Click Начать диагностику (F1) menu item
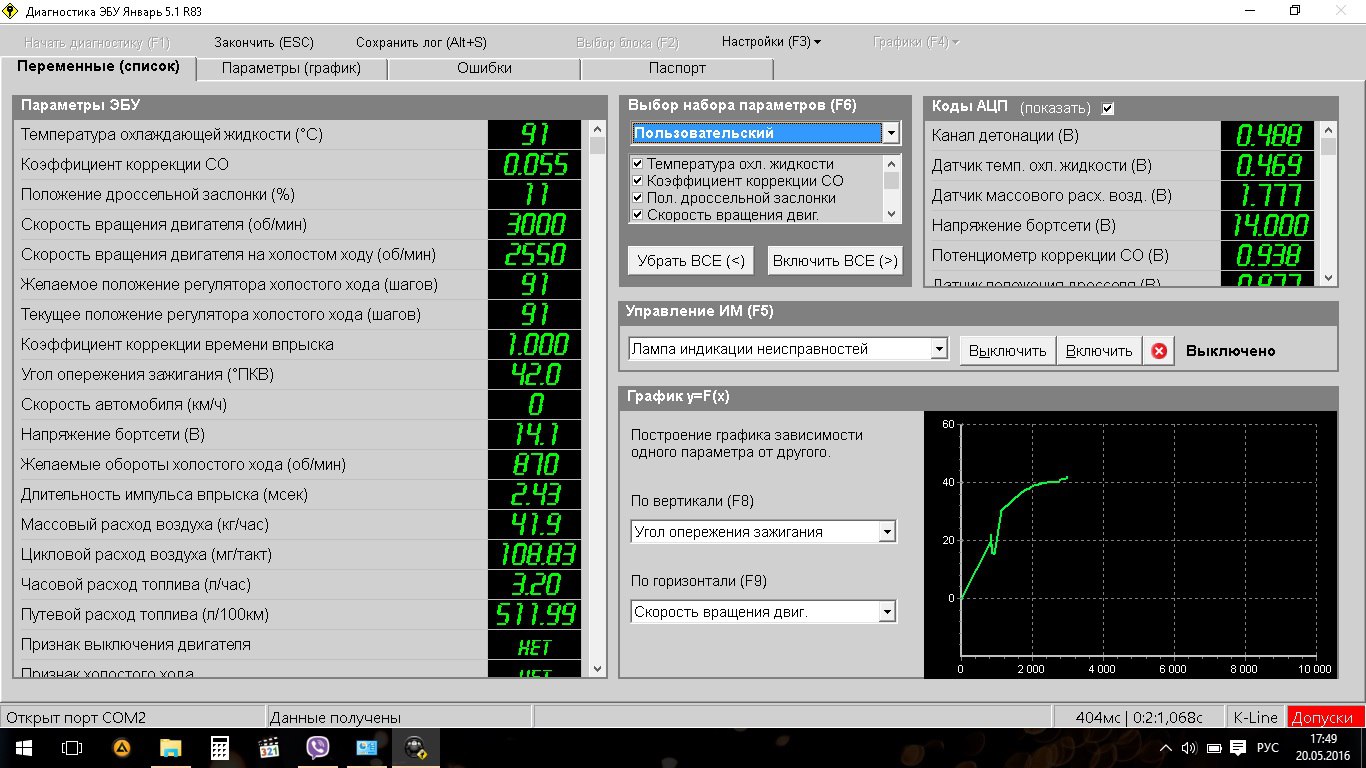 point(97,42)
